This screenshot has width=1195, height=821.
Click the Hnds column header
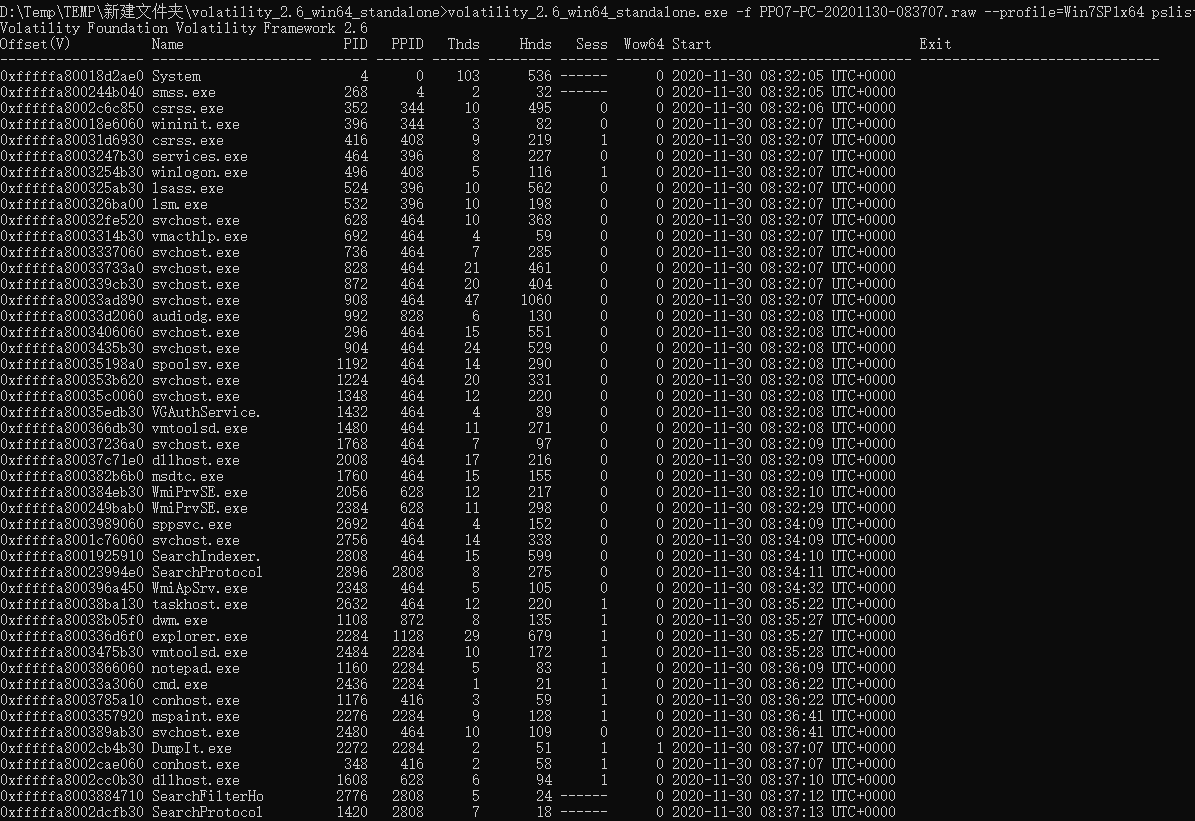point(535,44)
